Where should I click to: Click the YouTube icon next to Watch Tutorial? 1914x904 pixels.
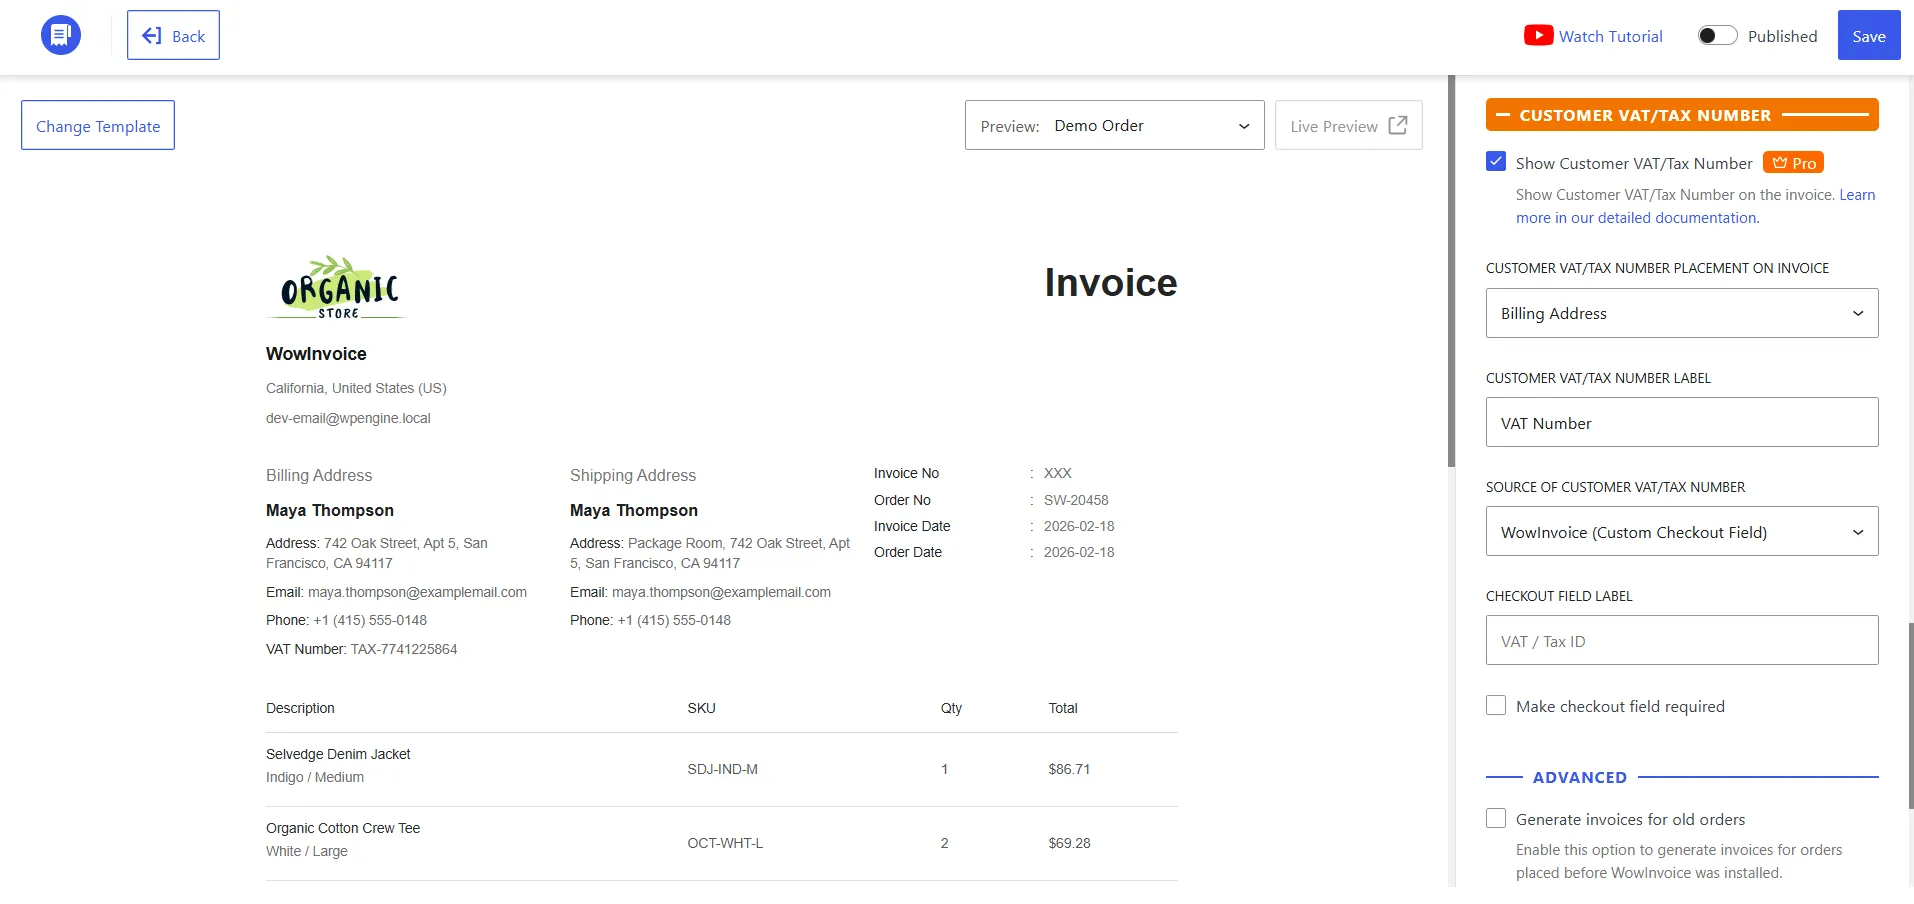[x=1538, y=36]
